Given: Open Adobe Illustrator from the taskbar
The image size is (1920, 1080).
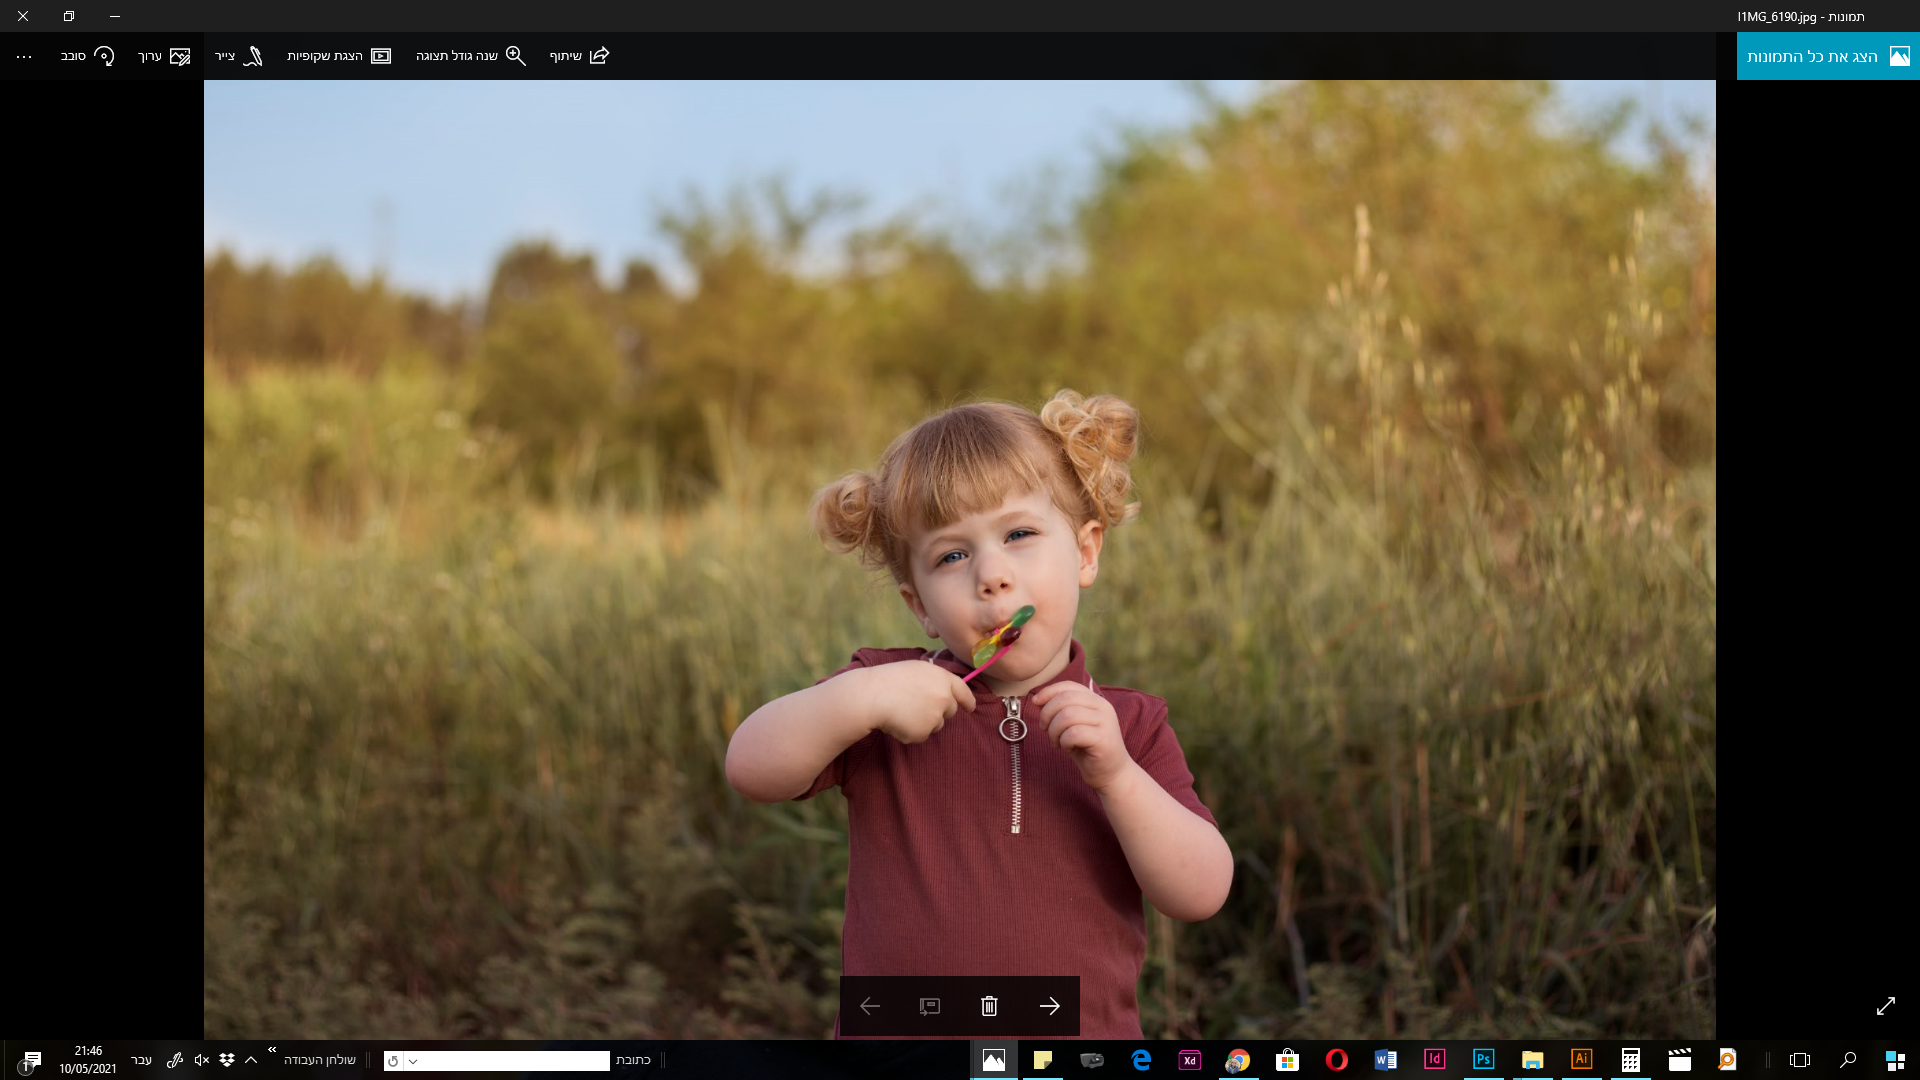Looking at the screenshot, I should coord(1581,1059).
